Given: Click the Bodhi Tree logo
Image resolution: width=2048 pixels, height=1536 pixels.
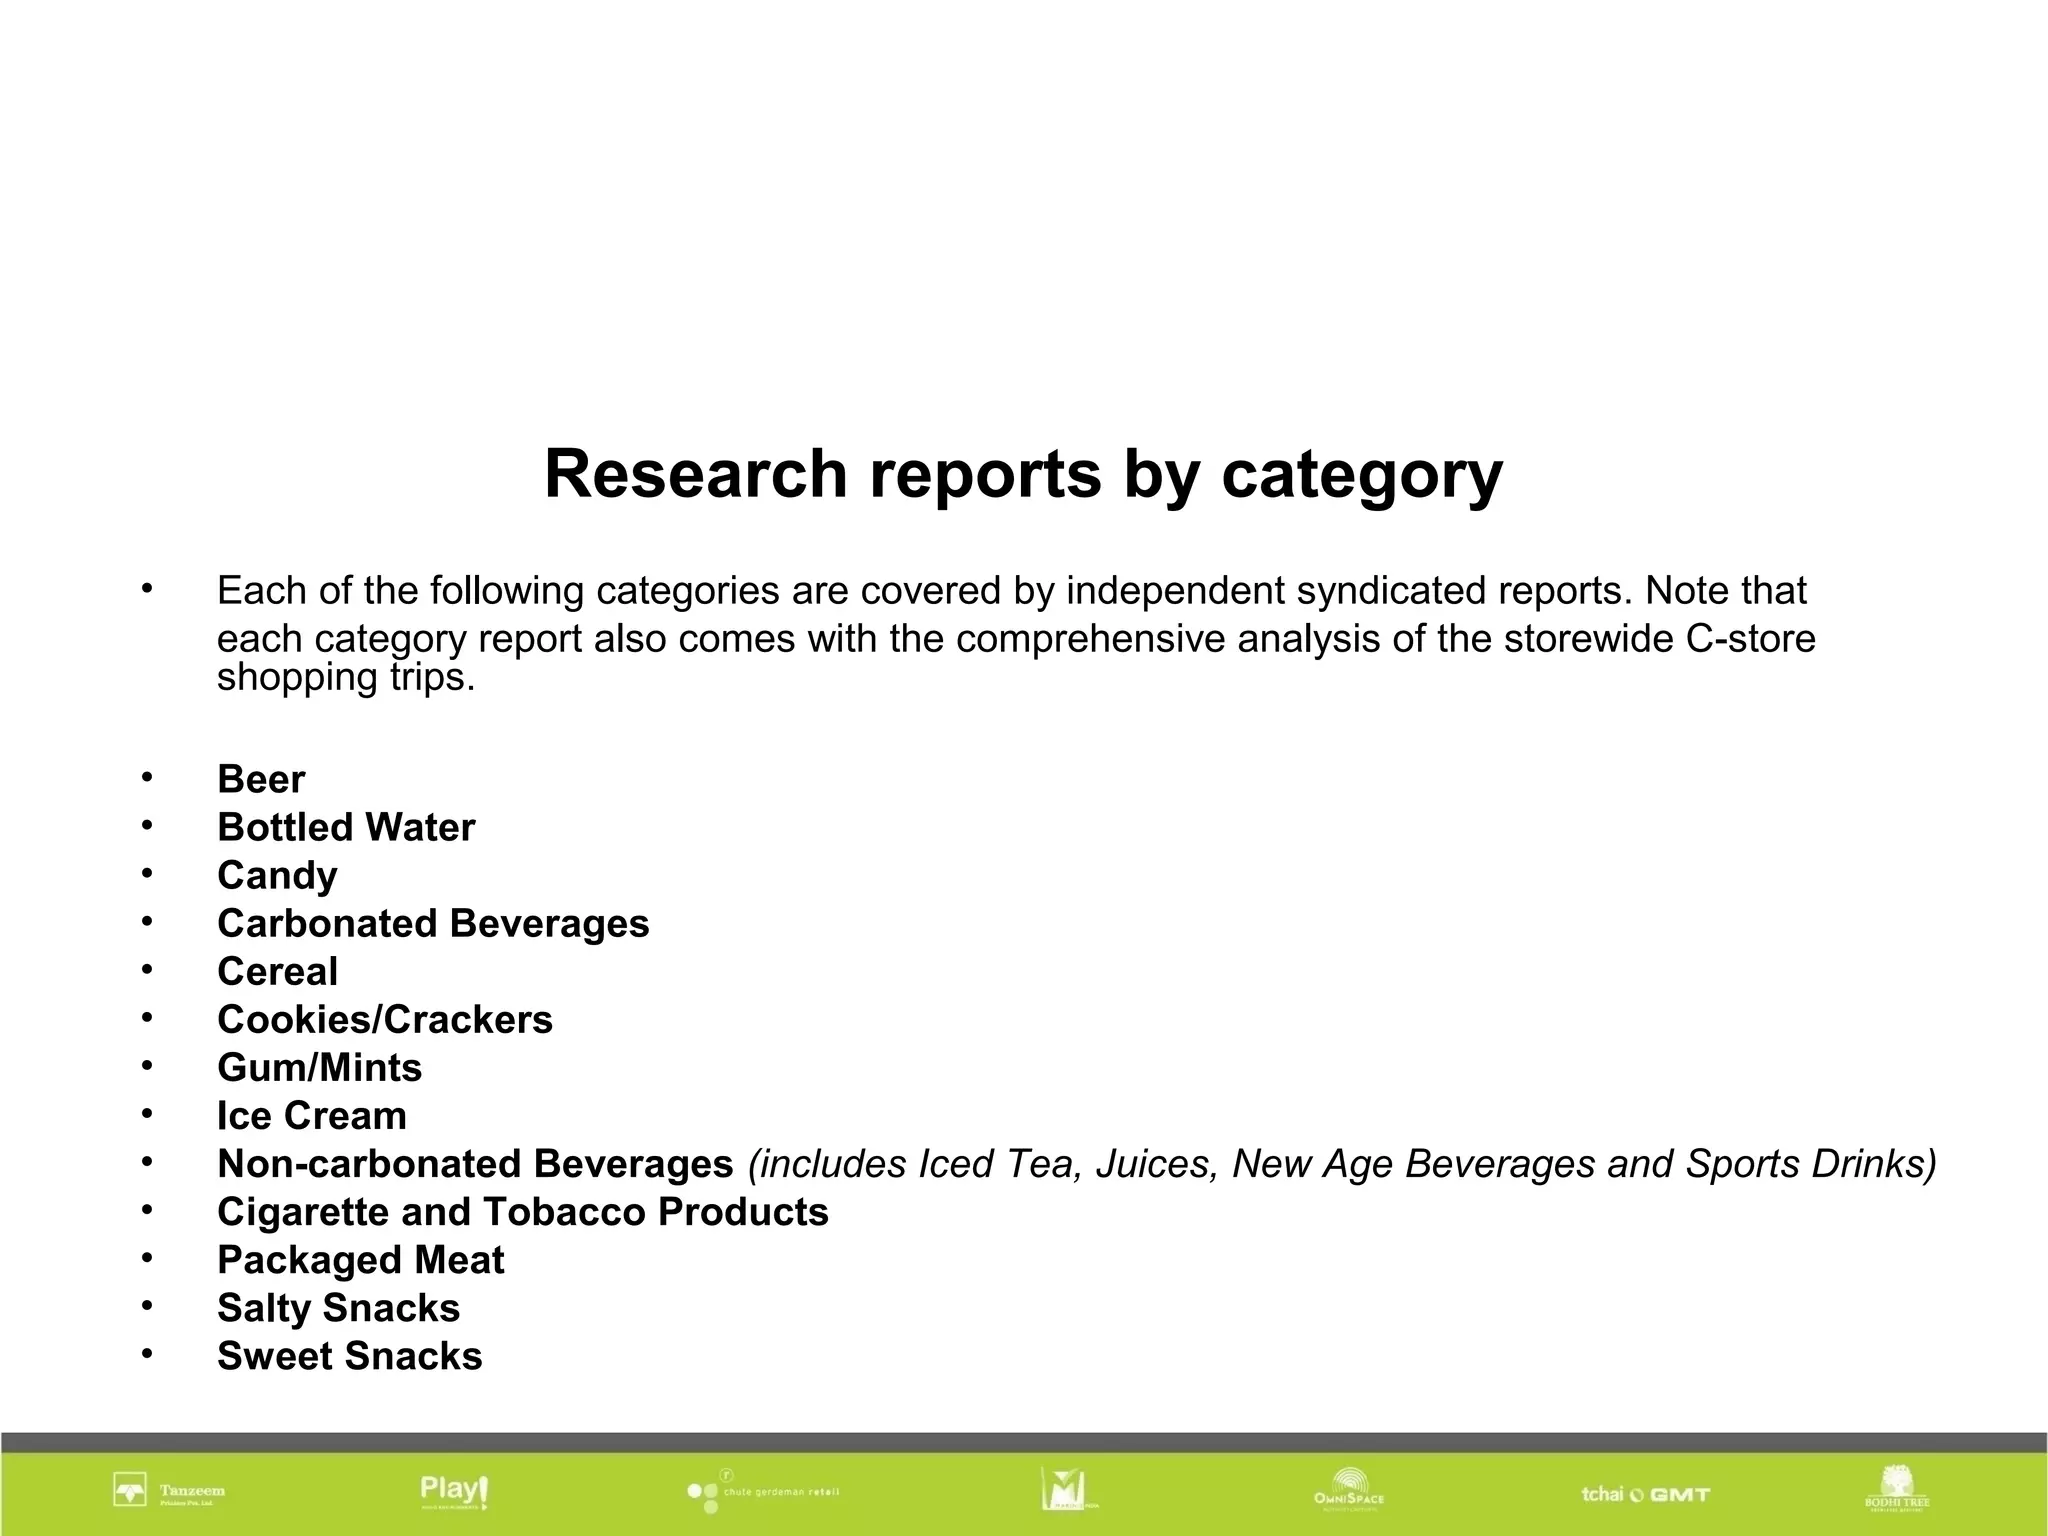Looking at the screenshot, I should [x=1896, y=1489].
